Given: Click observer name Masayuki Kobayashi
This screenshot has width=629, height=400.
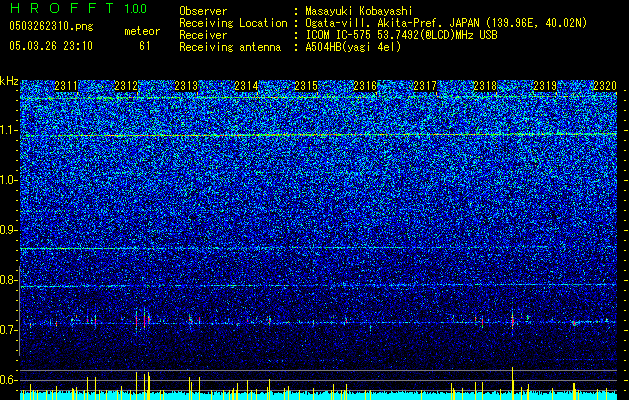Looking at the screenshot, I should [x=359, y=11].
